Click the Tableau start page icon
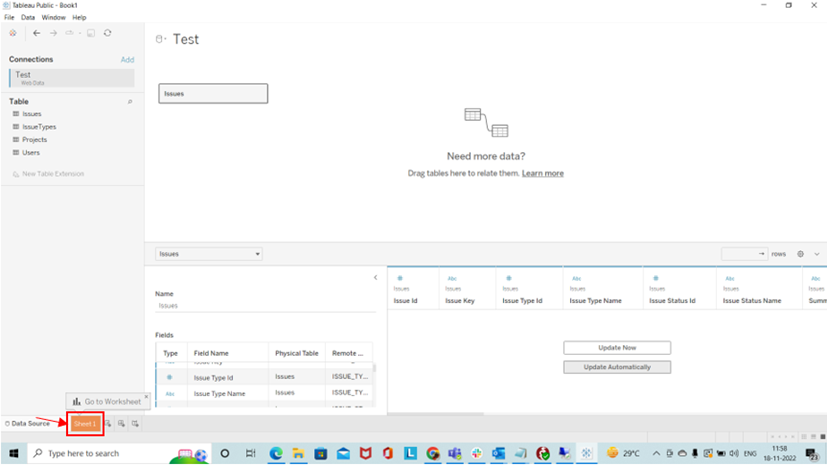 13,33
